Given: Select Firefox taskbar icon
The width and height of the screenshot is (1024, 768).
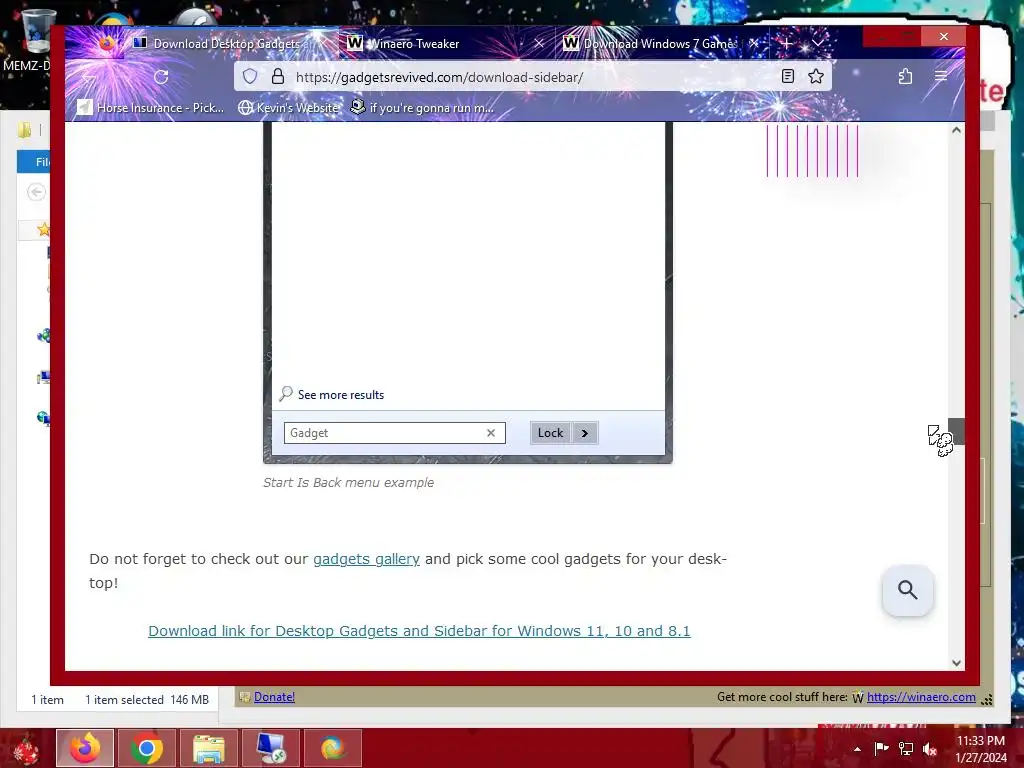Looking at the screenshot, I should tap(85, 748).
